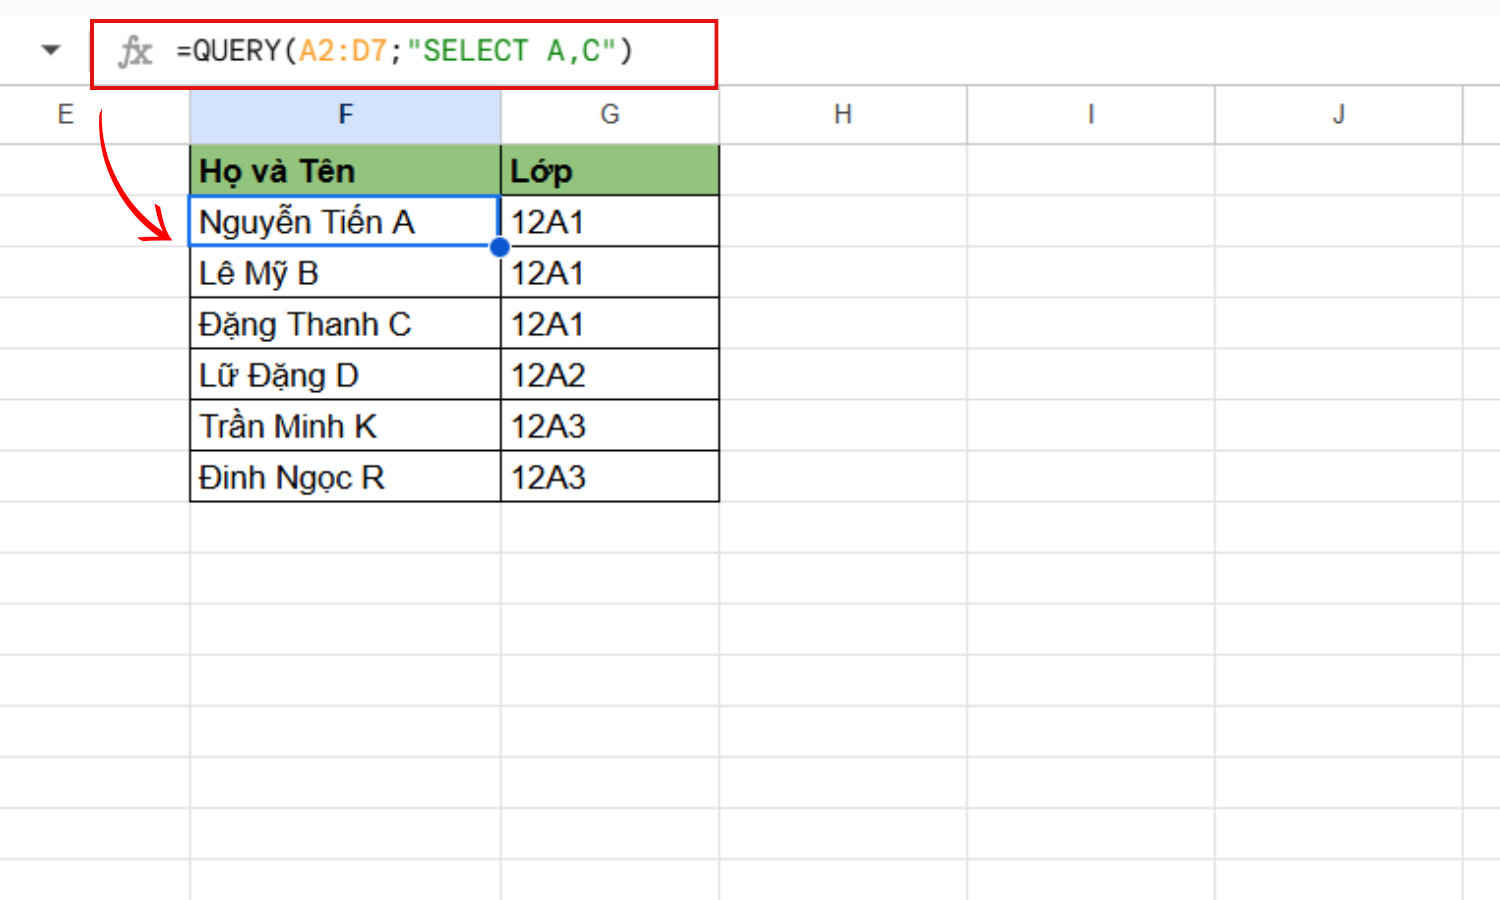This screenshot has height=900, width=1500.
Task: Click the blue fill handle dot
Action: (500, 247)
